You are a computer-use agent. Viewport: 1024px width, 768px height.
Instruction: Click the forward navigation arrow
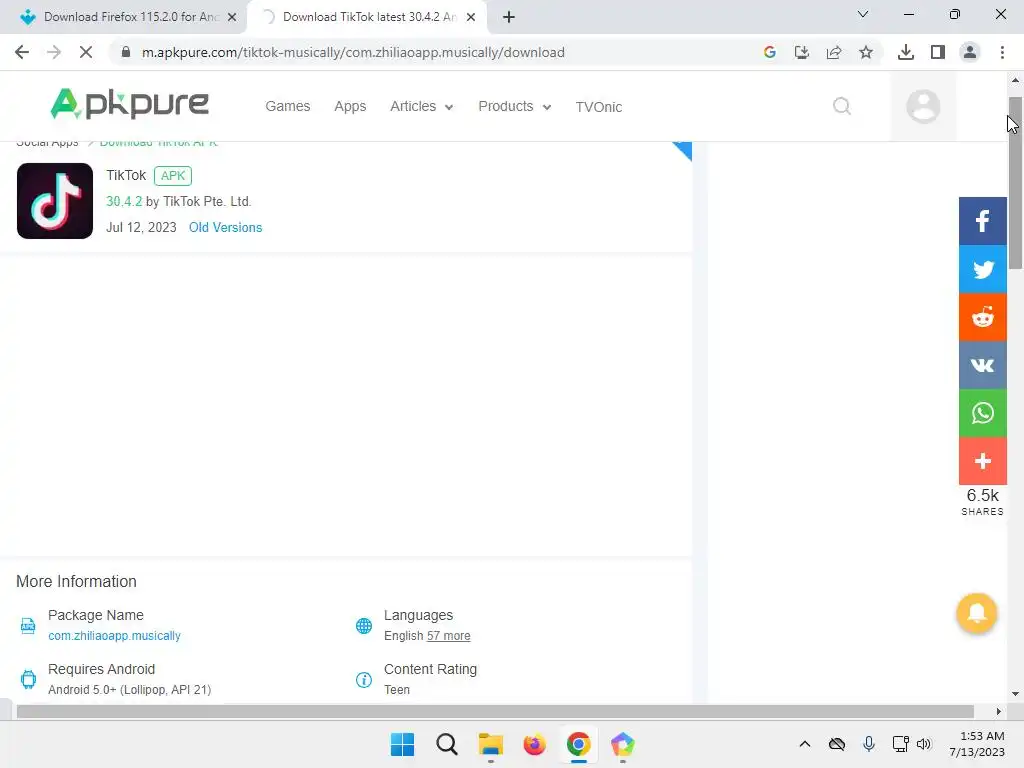[x=54, y=52]
